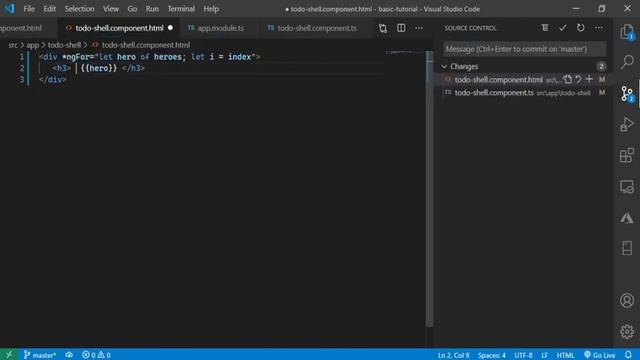This screenshot has width=640, height=360.
Task: Click the master branch in status bar
Action: [40, 355]
